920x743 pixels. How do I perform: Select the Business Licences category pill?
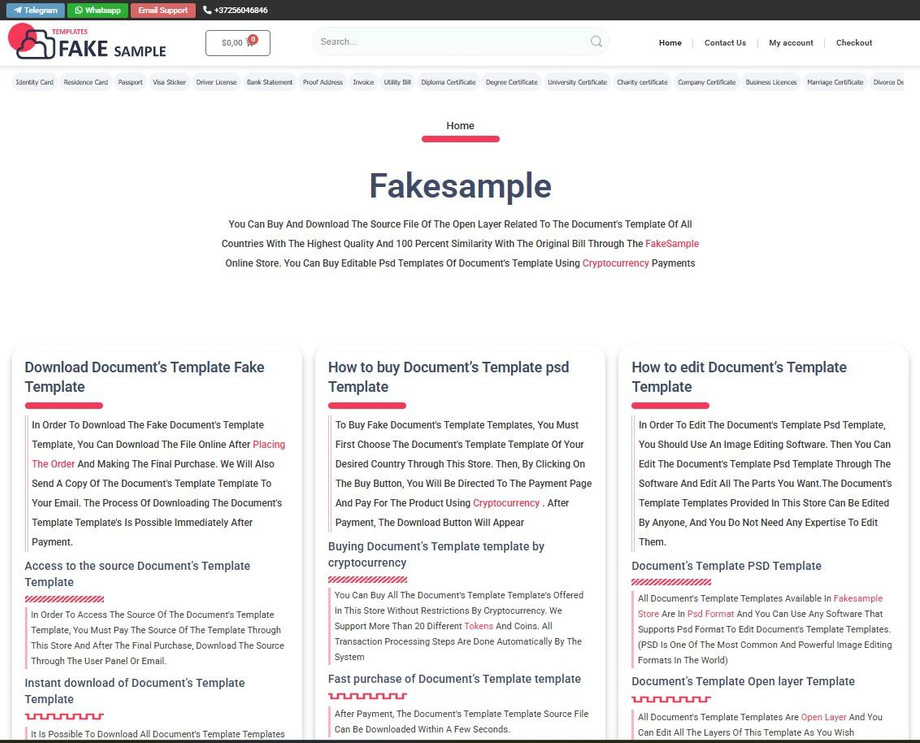771,82
